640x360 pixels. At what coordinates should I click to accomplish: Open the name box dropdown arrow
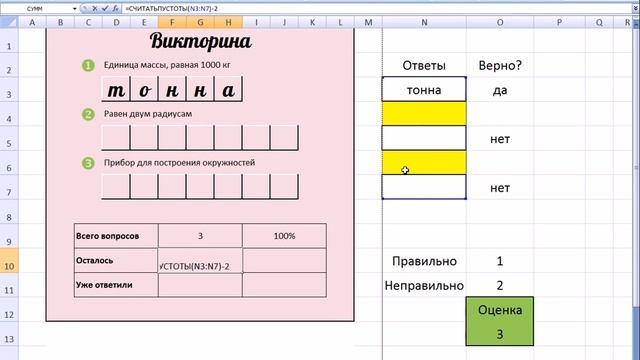click(75, 9)
